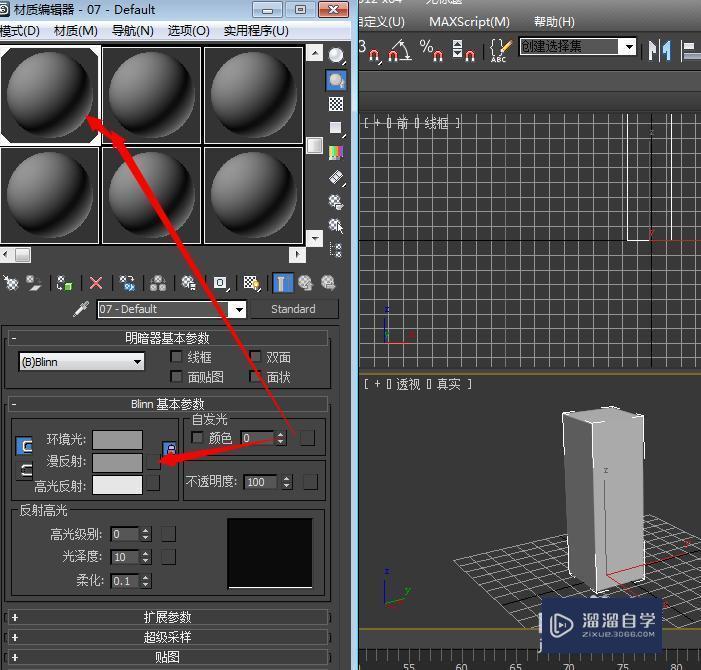Open the 实用程序(U) menu
This screenshot has height=670, width=701.
click(256, 31)
